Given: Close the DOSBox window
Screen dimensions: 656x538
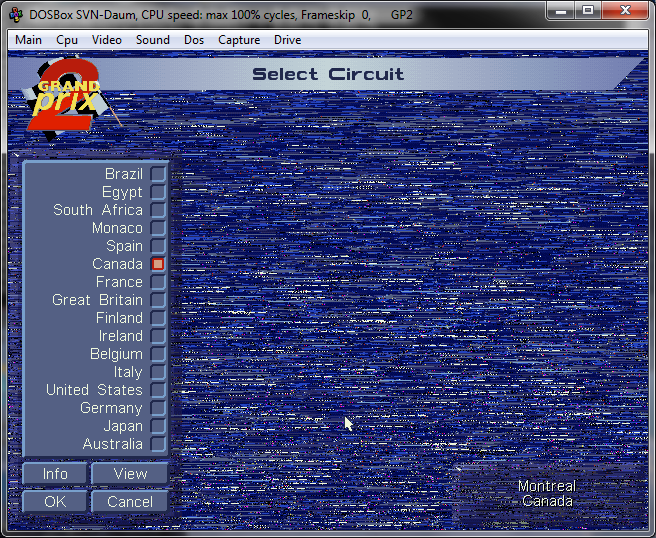Looking at the screenshot, I should tap(625, 10).
